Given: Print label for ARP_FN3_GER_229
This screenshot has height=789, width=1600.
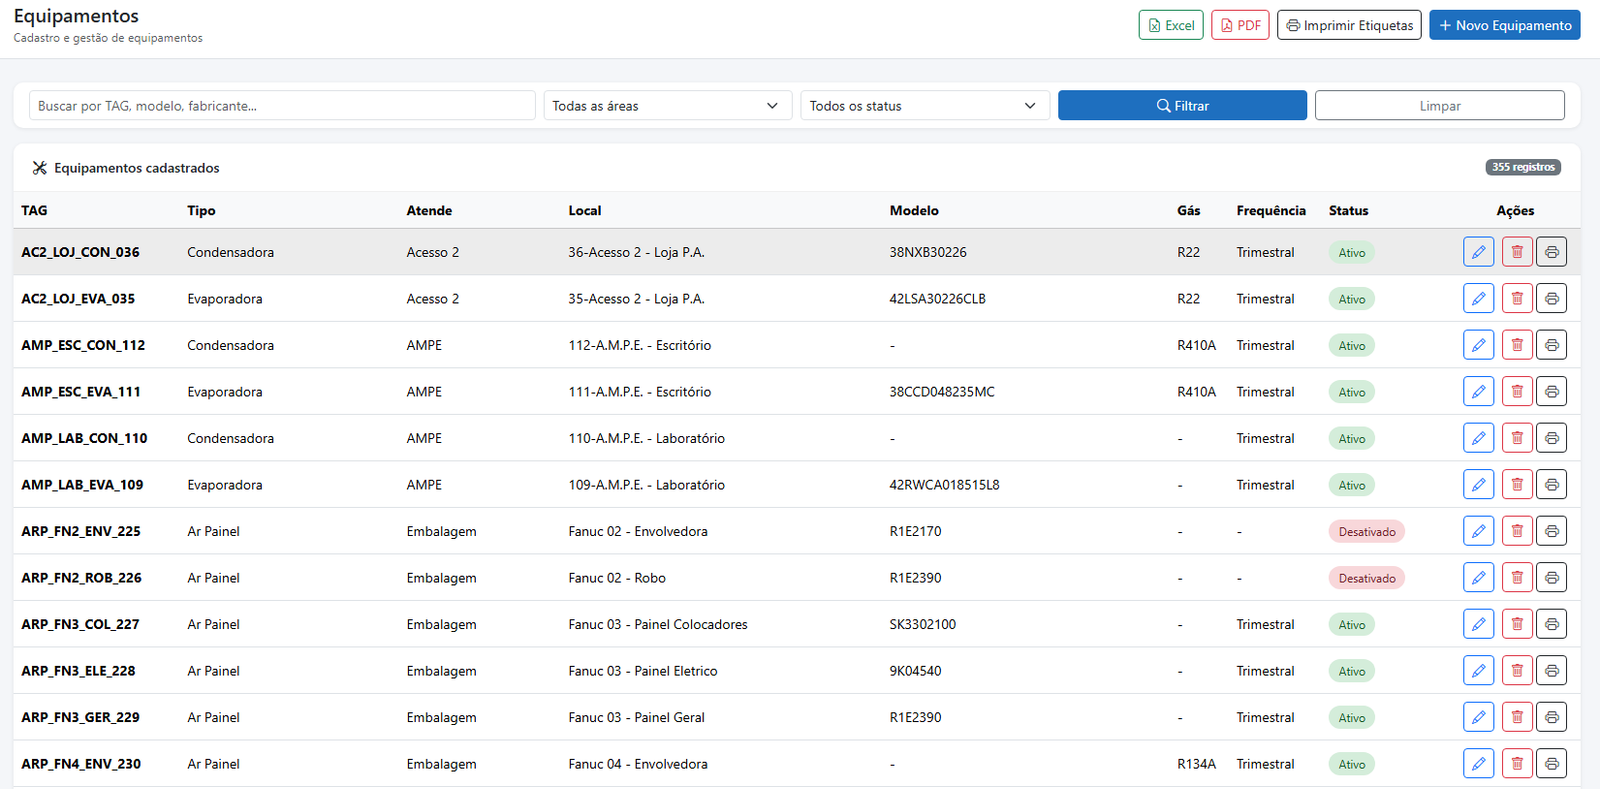Looking at the screenshot, I should 1551,717.
